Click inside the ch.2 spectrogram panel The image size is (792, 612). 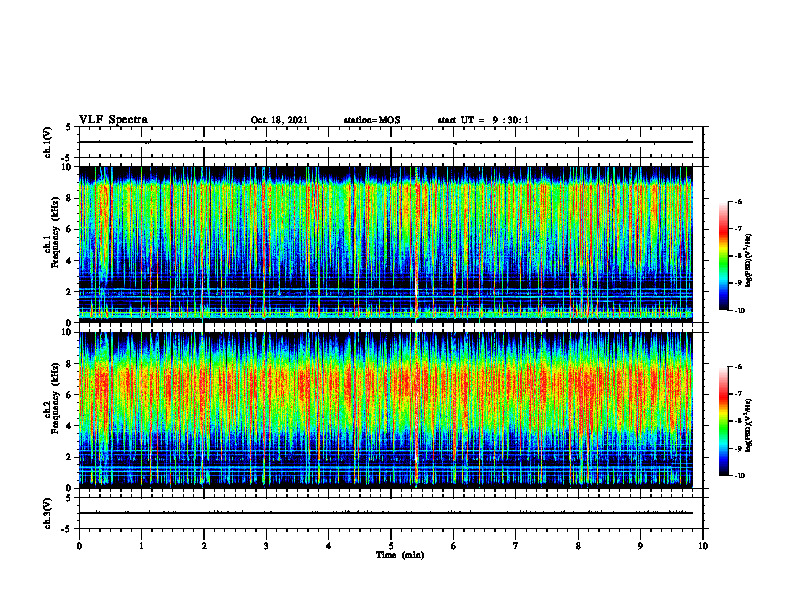pyautogui.click(x=385, y=410)
